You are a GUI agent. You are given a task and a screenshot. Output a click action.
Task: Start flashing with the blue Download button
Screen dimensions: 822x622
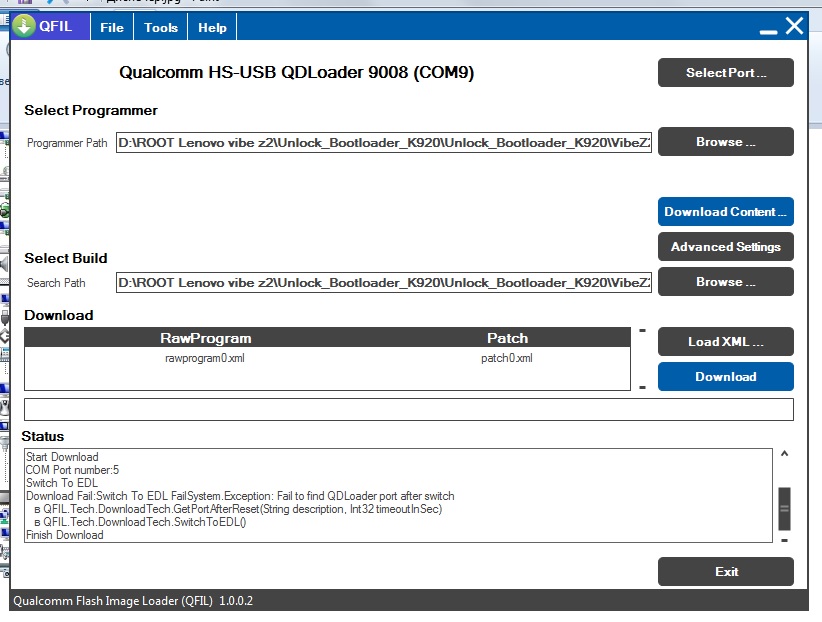(x=726, y=377)
